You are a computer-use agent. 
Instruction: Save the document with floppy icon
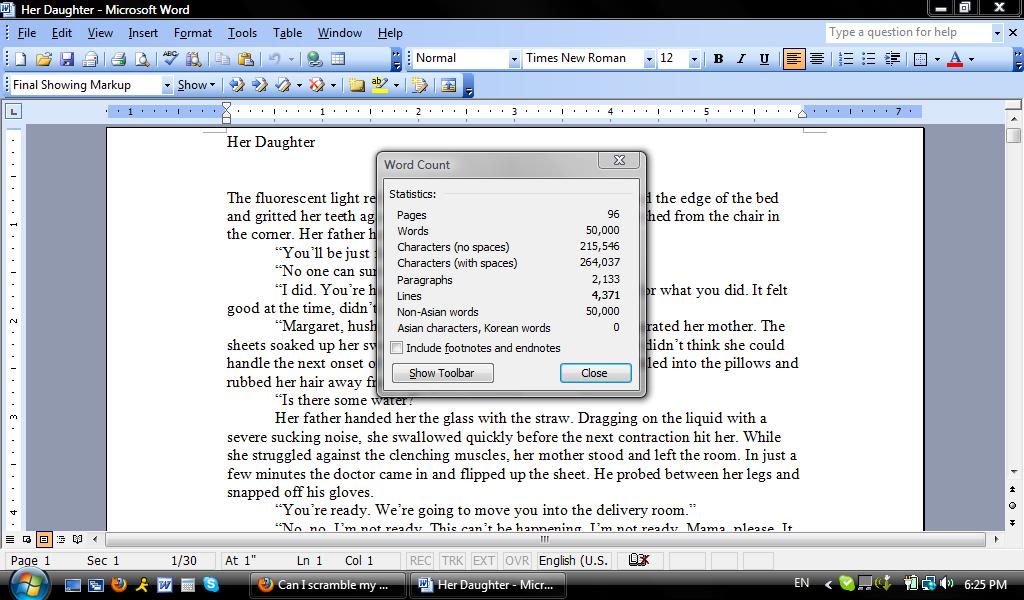(x=67, y=59)
